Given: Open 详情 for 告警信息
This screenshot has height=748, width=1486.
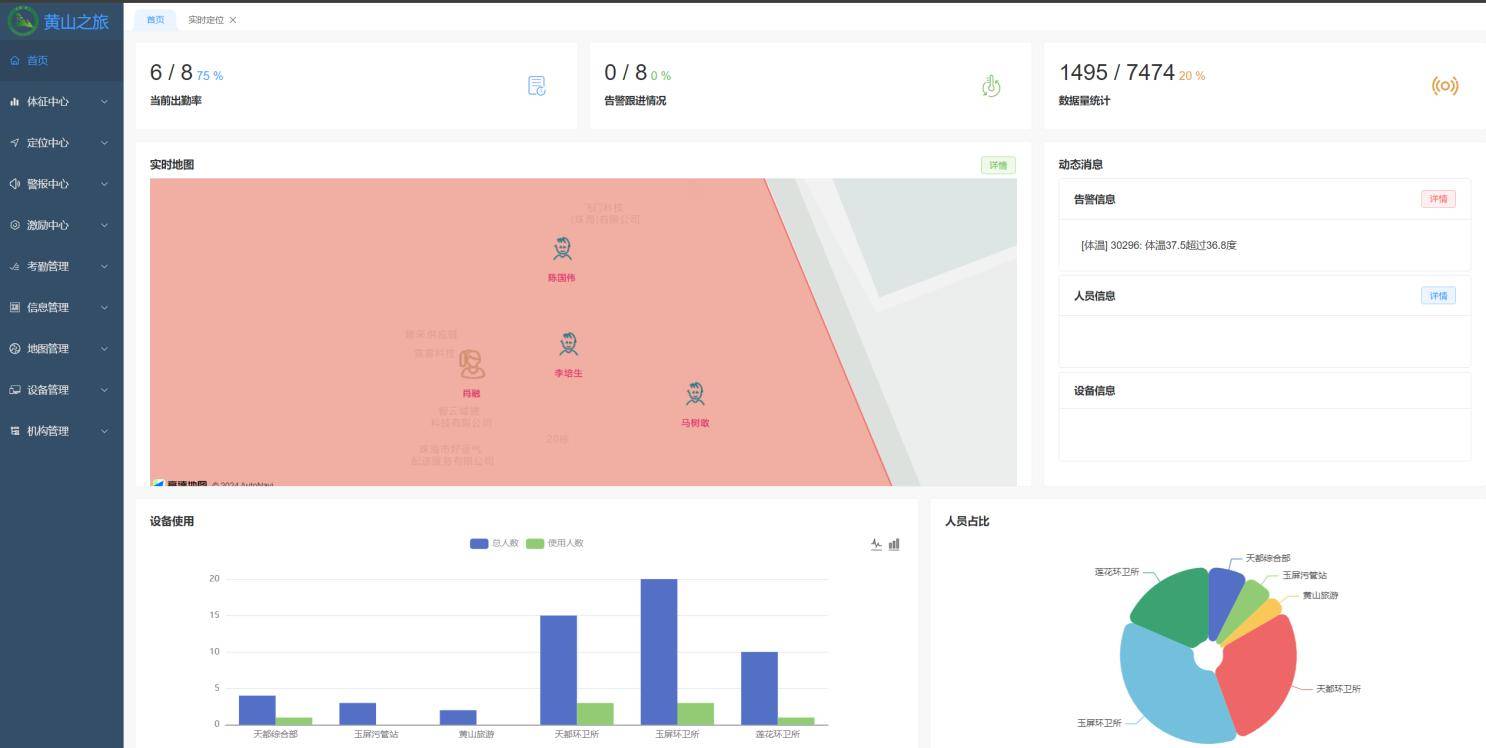Looking at the screenshot, I should [1437, 199].
